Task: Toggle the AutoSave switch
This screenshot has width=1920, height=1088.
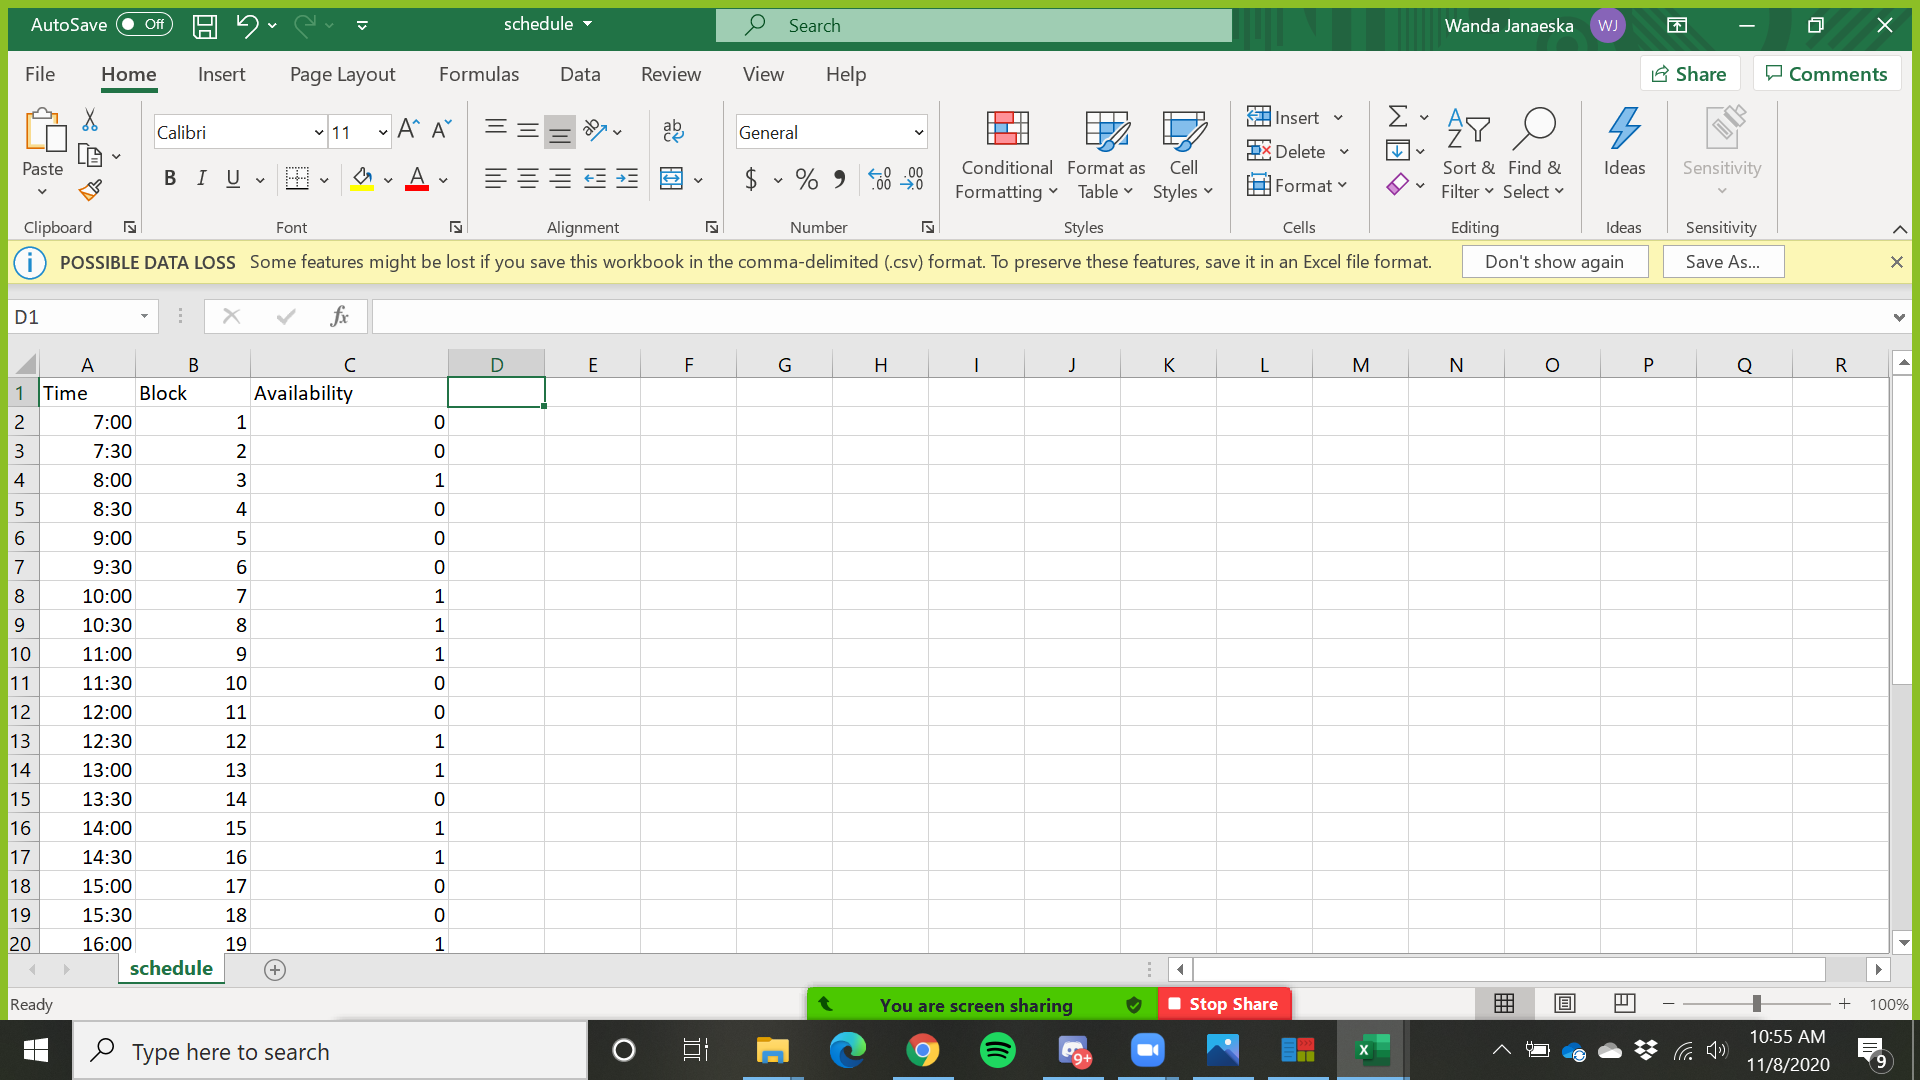Action: point(144,24)
